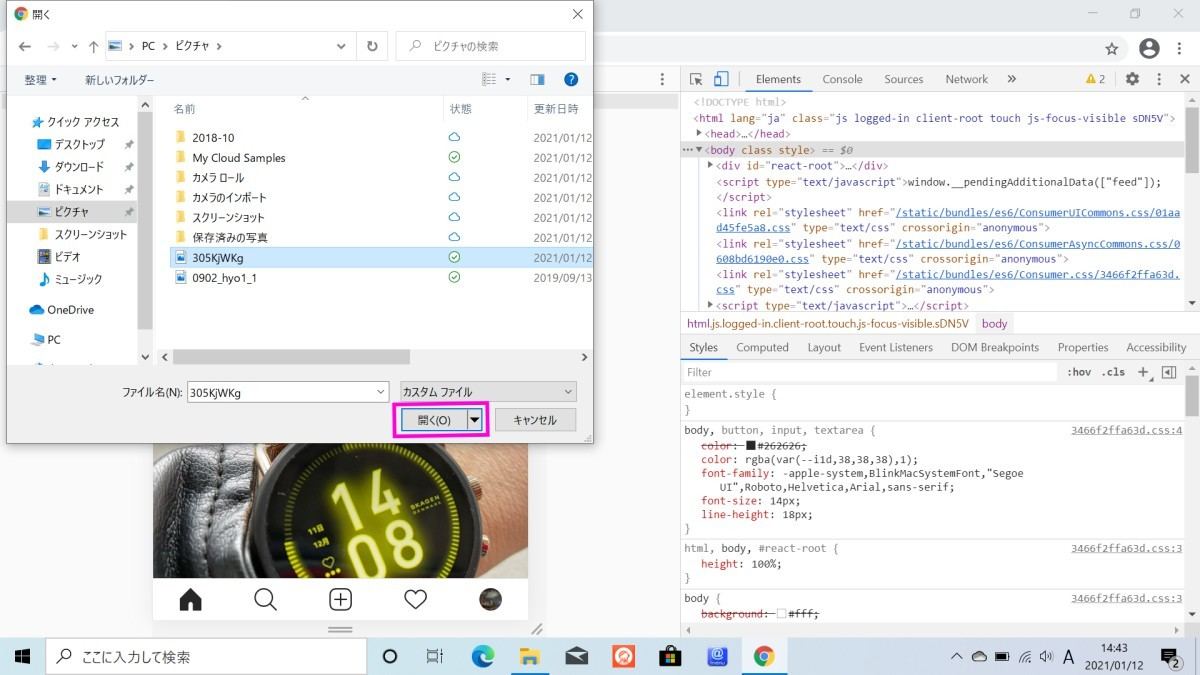Open the view options dropdown arrow
Image resolution: width=1200 pixels, height=675 pixels.
pos(507,79)
